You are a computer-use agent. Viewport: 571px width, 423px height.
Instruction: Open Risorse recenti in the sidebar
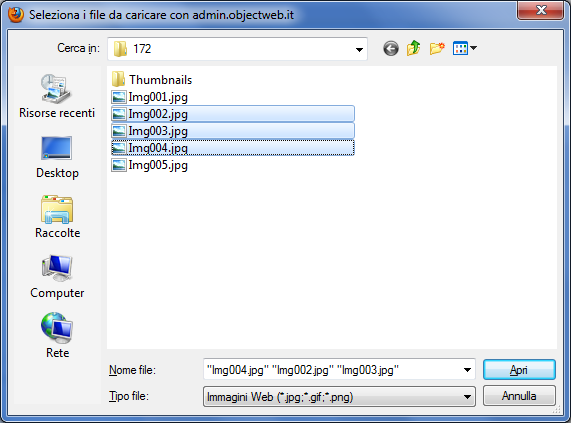tap(57, 96)
